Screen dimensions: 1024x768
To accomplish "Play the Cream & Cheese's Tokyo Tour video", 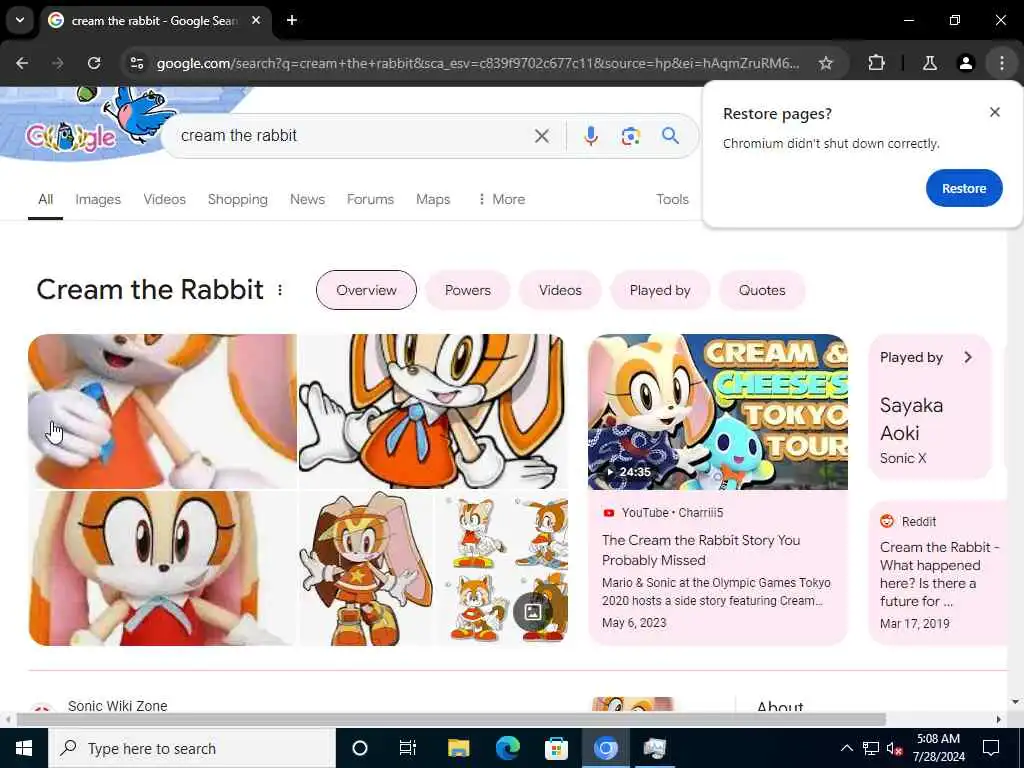I will point(718,411).
